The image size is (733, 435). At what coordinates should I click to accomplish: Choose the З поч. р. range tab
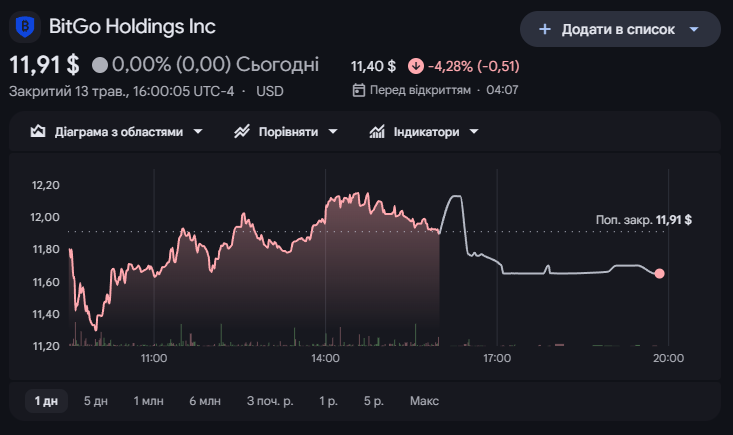270,401
